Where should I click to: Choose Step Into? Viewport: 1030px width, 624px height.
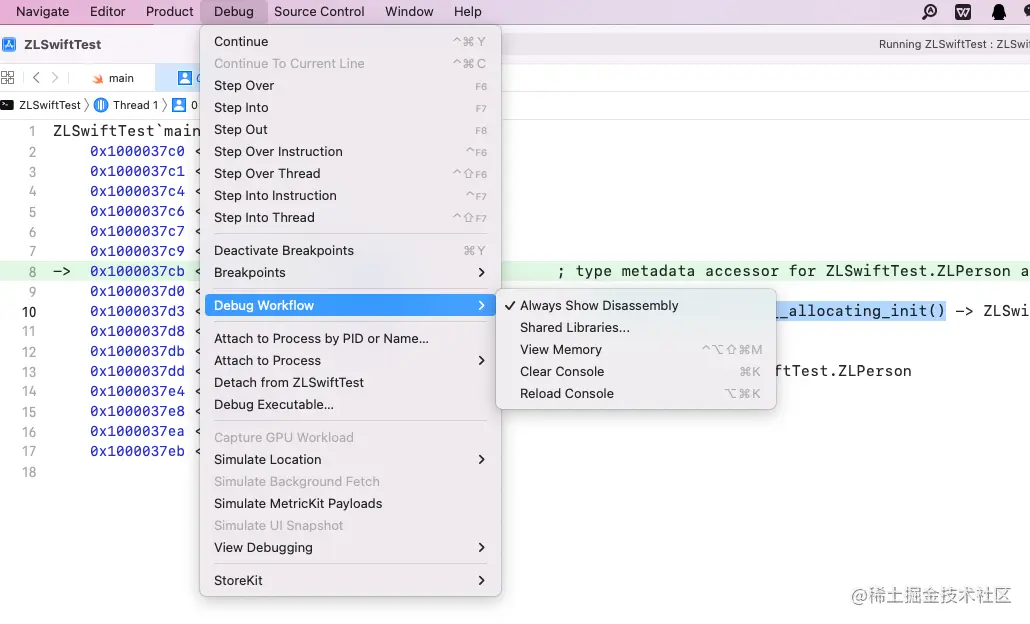pyautogui.click(x=350, y=108)
